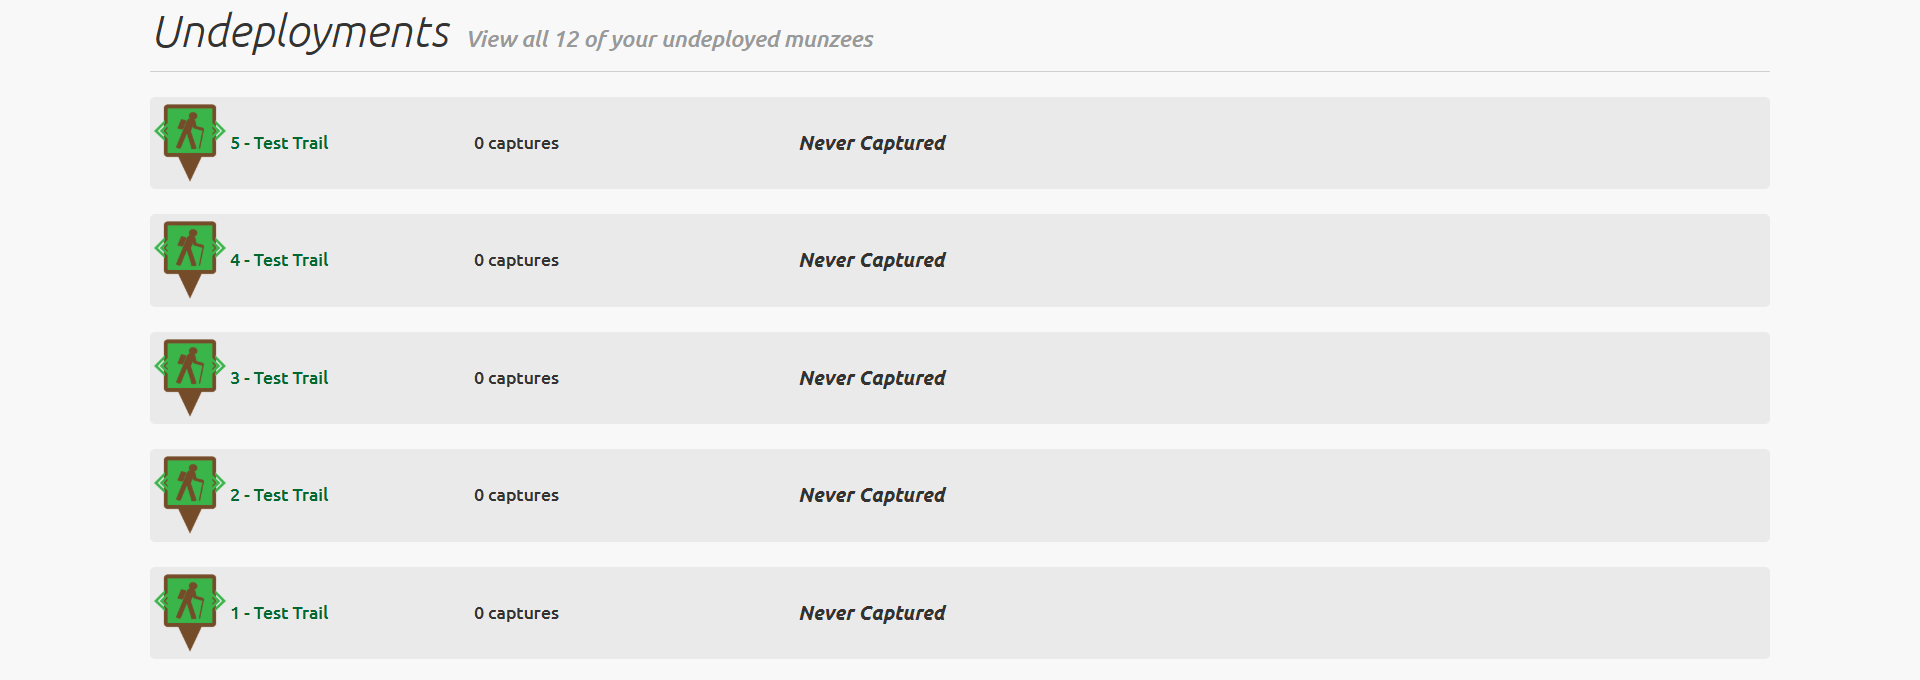This screenshot has height=680, width=1920.
Task: Click "0 captures" in the 5 - Test Trail row
Action: (x=516, y=143)
